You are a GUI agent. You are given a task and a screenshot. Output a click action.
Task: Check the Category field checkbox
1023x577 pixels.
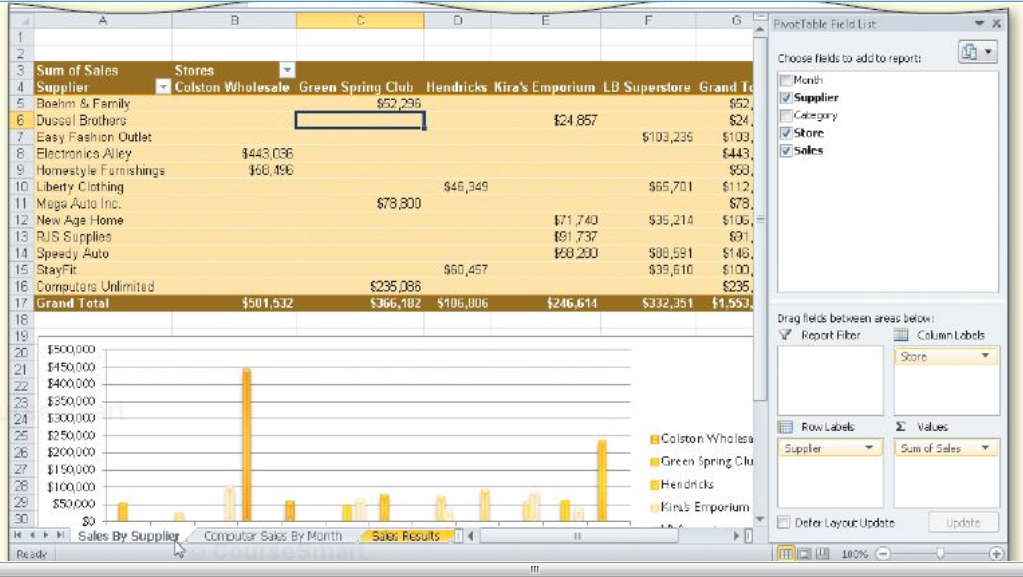tap(786, 116)
